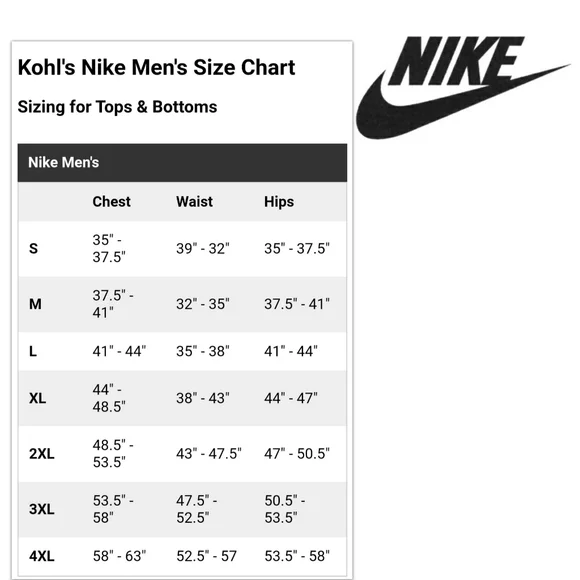
Task: Click the Nike swoosh logo
Action: [462, 88]
